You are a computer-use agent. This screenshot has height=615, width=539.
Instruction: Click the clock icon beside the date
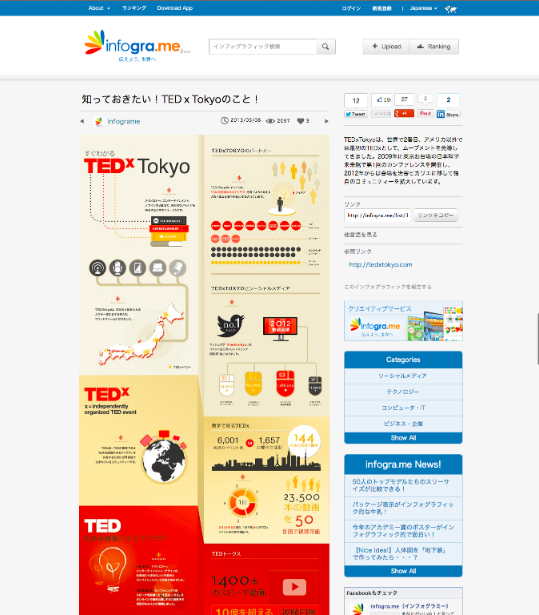pyautogui.click(x=224, y=120)
